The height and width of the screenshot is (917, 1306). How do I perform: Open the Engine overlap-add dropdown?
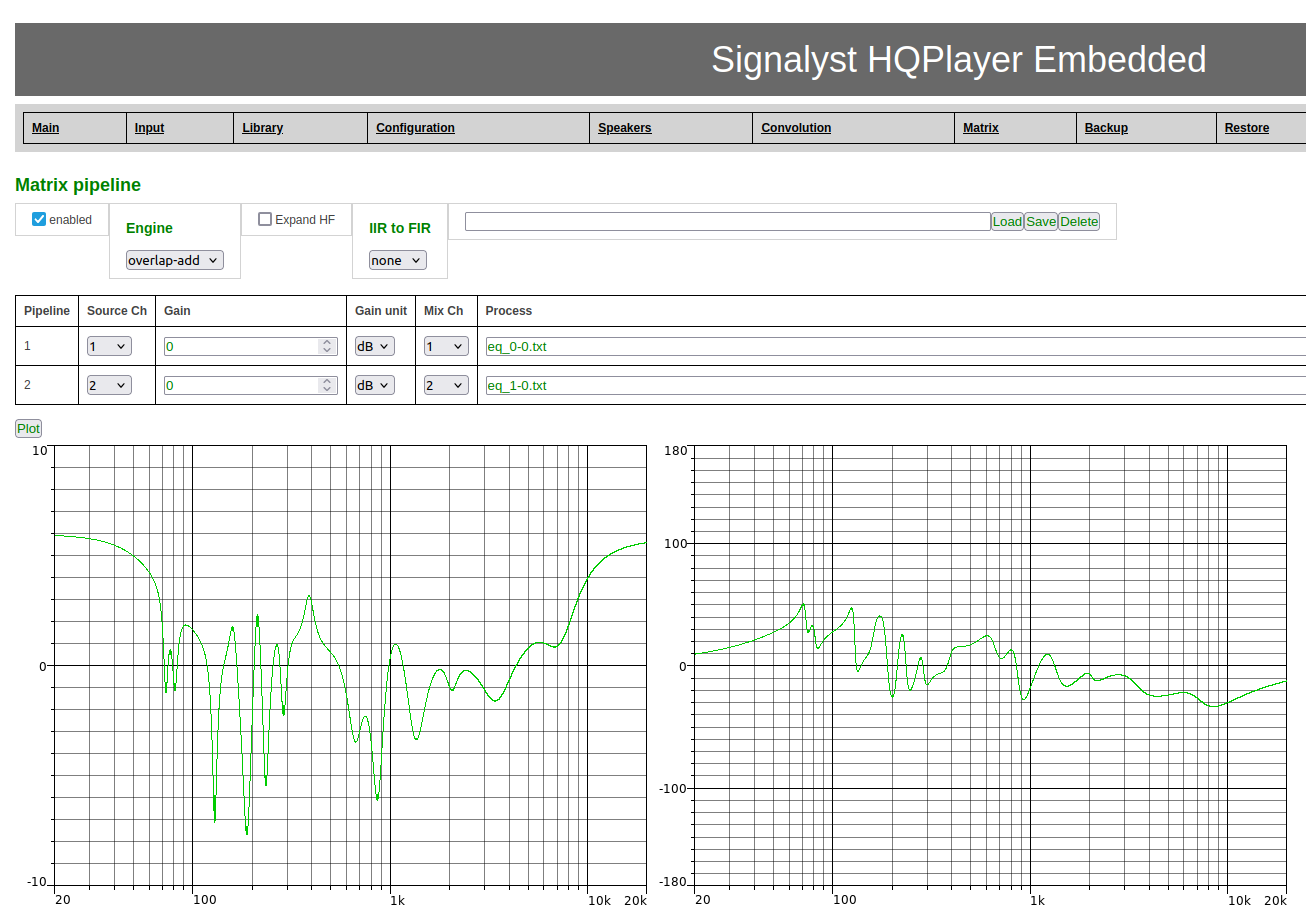pos(175,260)
